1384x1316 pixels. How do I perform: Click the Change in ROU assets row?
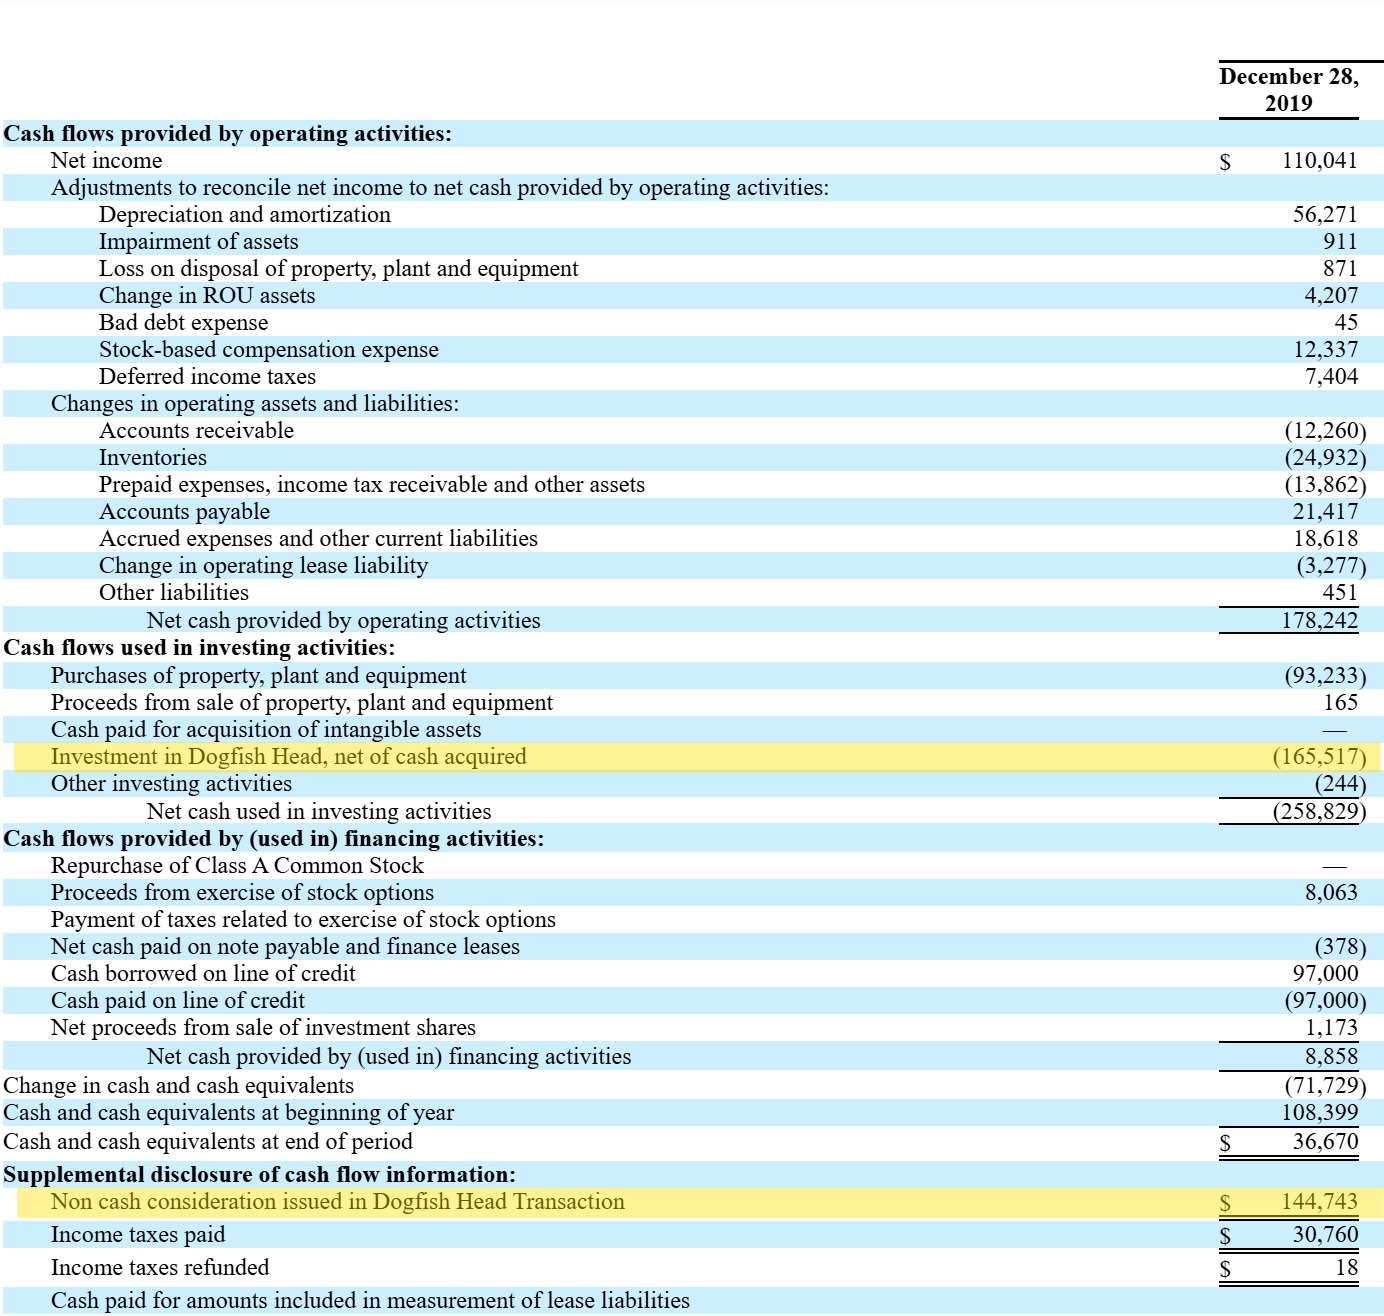click(x=692, y=296)
